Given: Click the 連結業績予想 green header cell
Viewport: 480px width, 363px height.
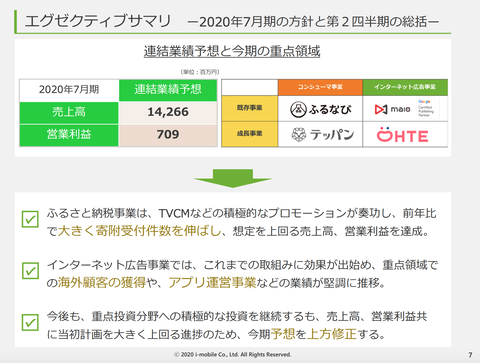Looking at the screenshot, I should [x=168, y=90].
